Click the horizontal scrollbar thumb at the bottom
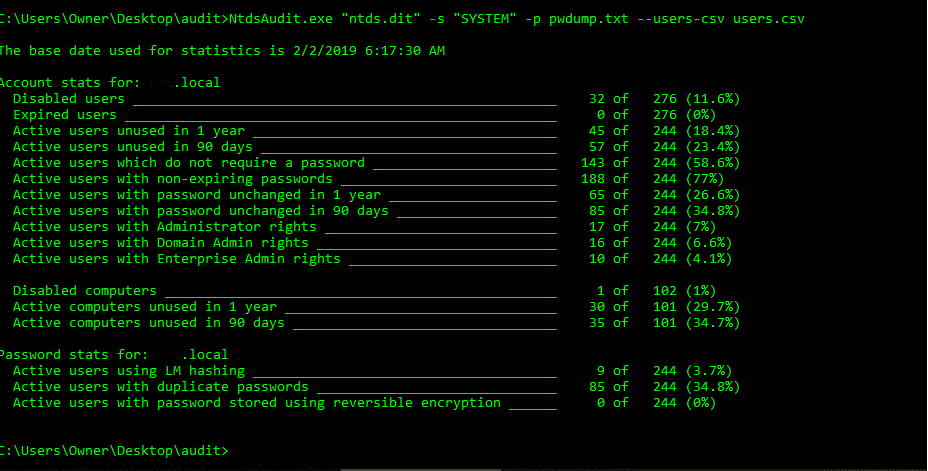The width and height of the screenshot is (928, 471). tap(421, 469)
